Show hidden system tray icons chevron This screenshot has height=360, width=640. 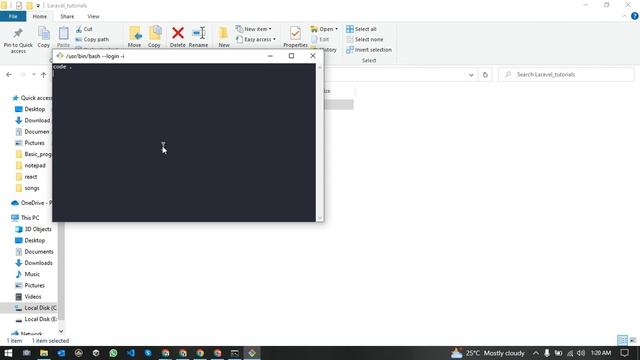click(x=536, y=353)
